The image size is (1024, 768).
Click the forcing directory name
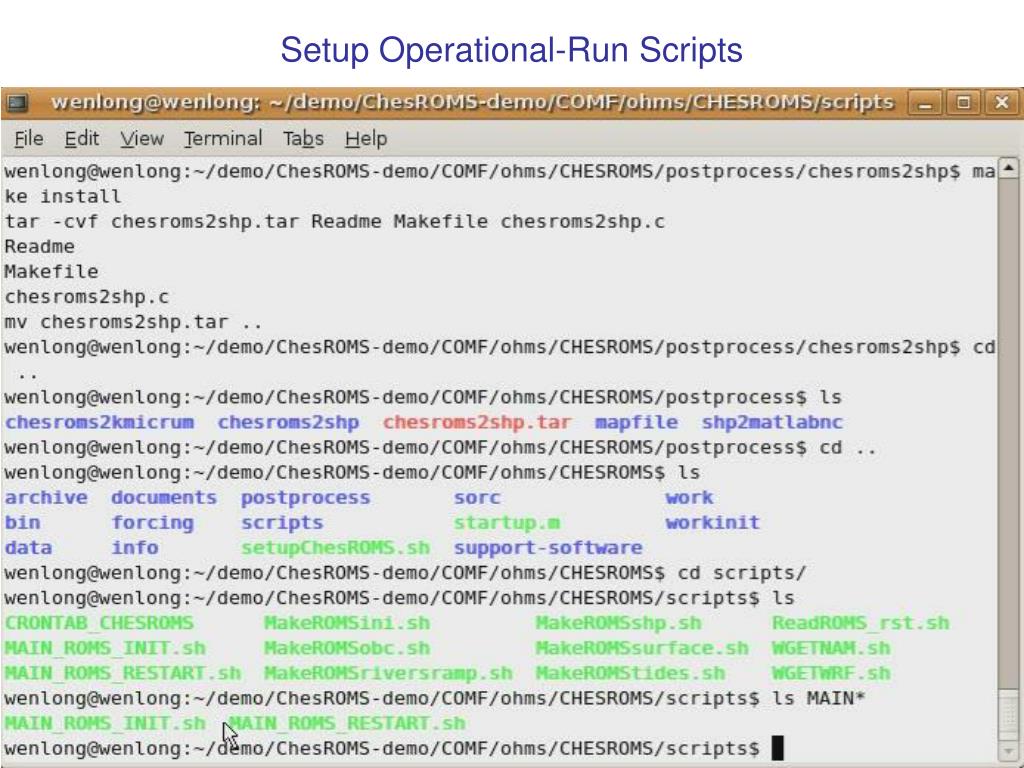(153, 522)
